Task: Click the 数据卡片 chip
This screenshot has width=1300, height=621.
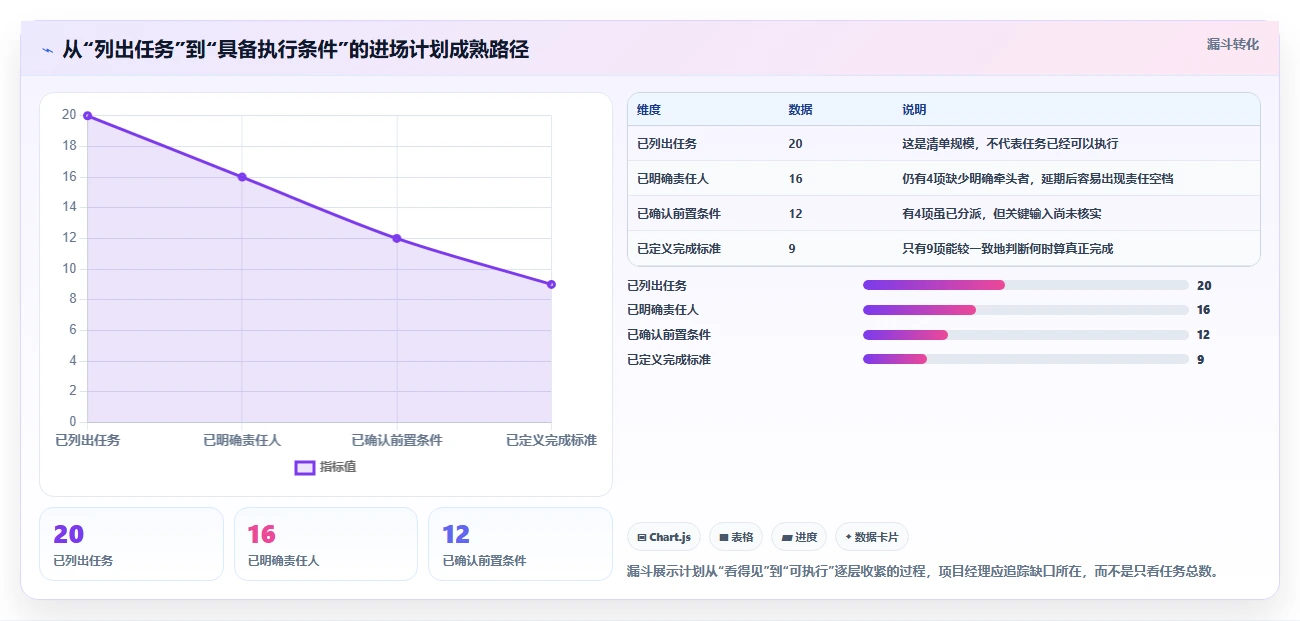Action: coord(871,537)
